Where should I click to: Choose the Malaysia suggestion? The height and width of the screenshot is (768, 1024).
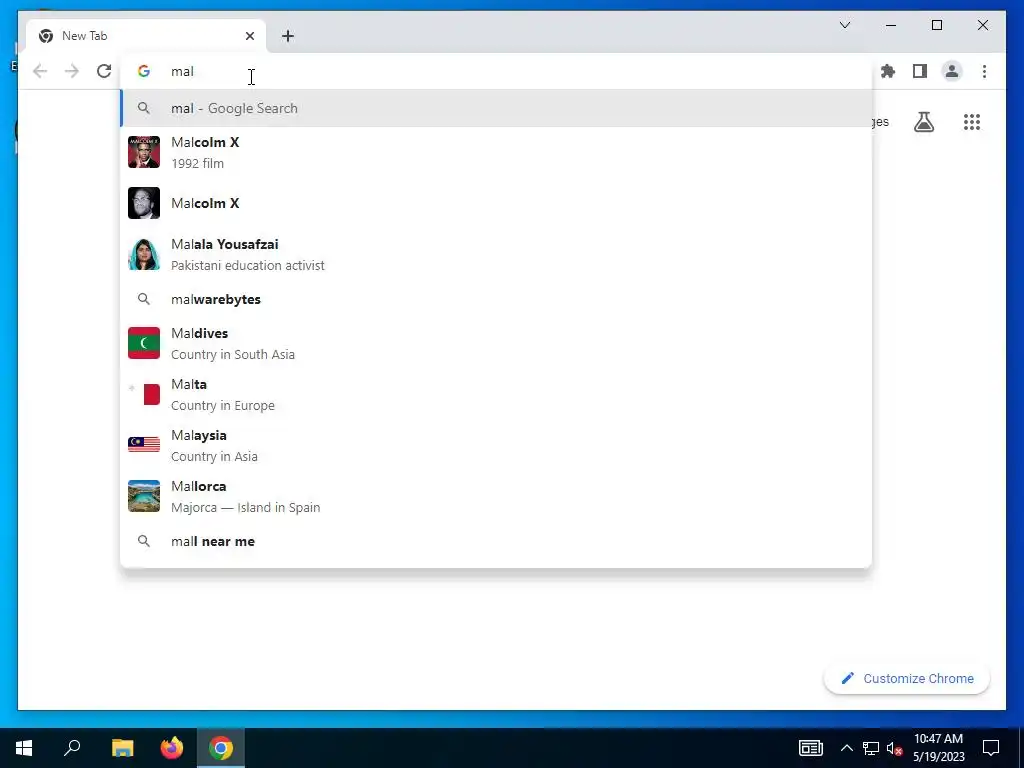[496, 445]
